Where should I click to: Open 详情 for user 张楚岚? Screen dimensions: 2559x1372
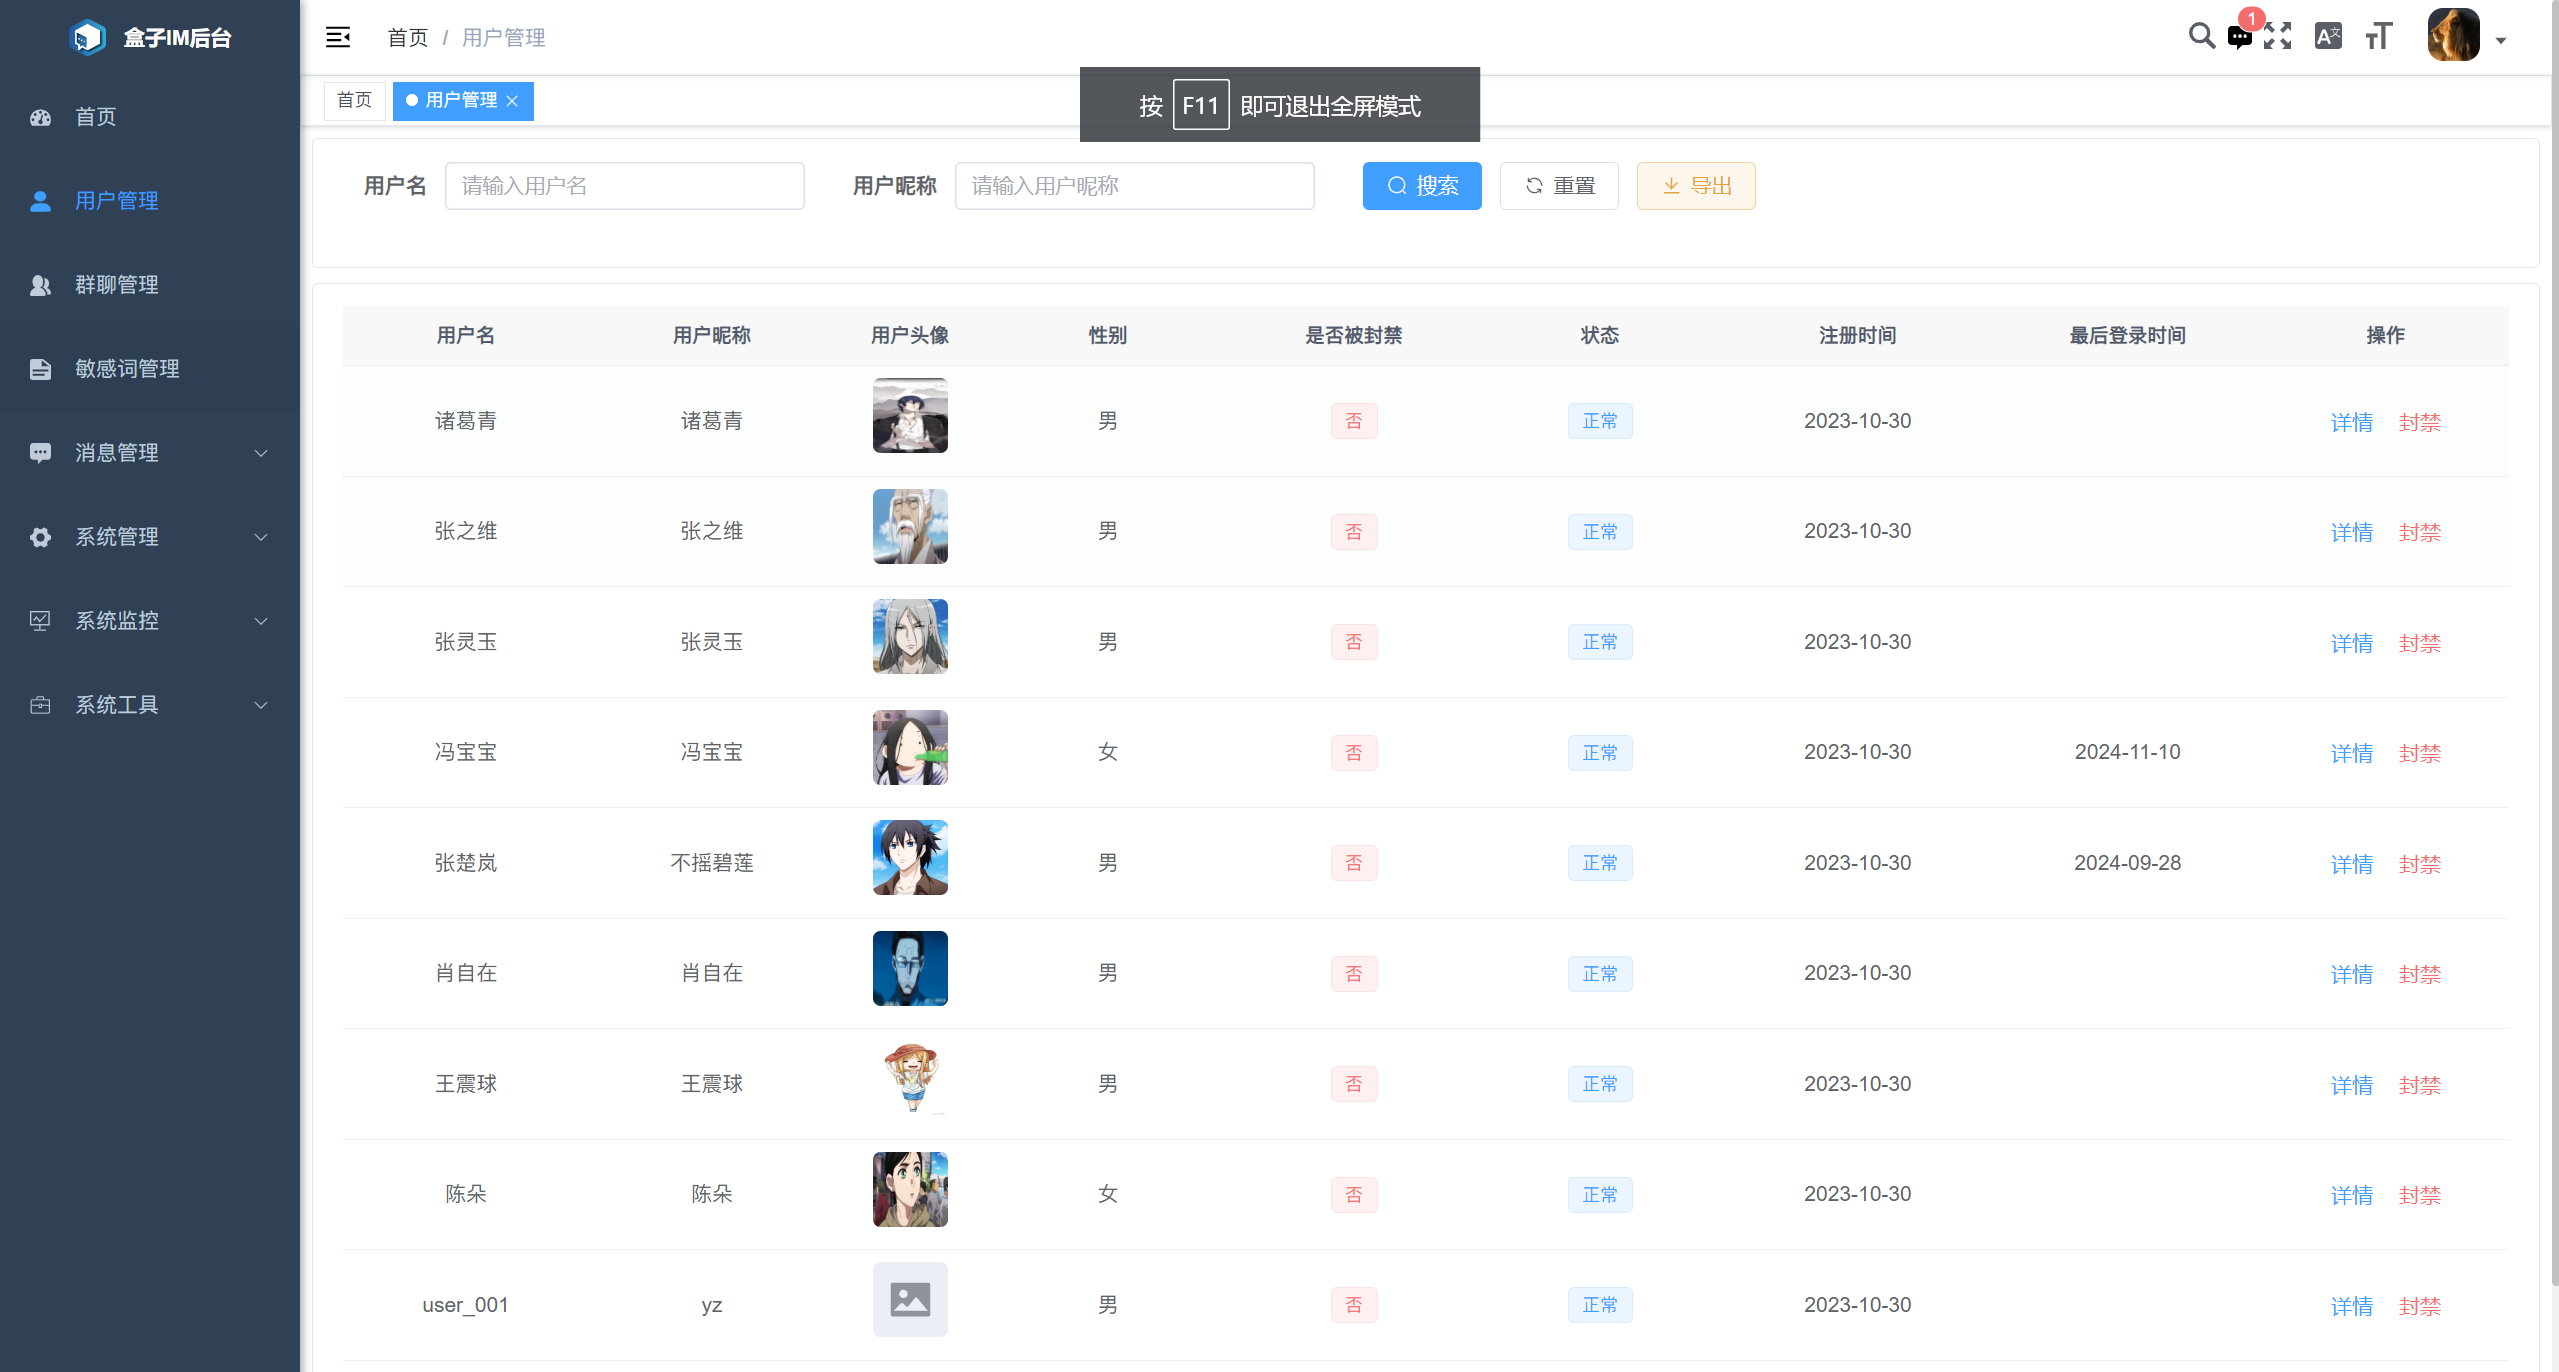2352,864
